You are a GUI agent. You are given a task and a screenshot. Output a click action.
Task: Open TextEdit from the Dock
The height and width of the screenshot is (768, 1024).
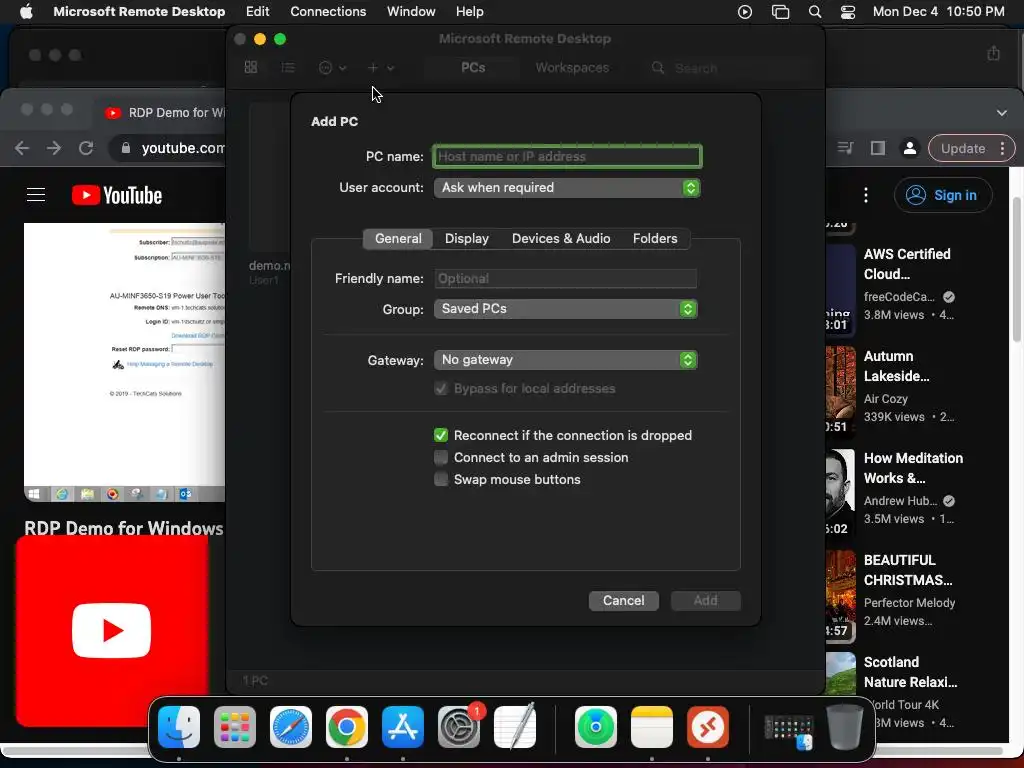tap(515, 727)
